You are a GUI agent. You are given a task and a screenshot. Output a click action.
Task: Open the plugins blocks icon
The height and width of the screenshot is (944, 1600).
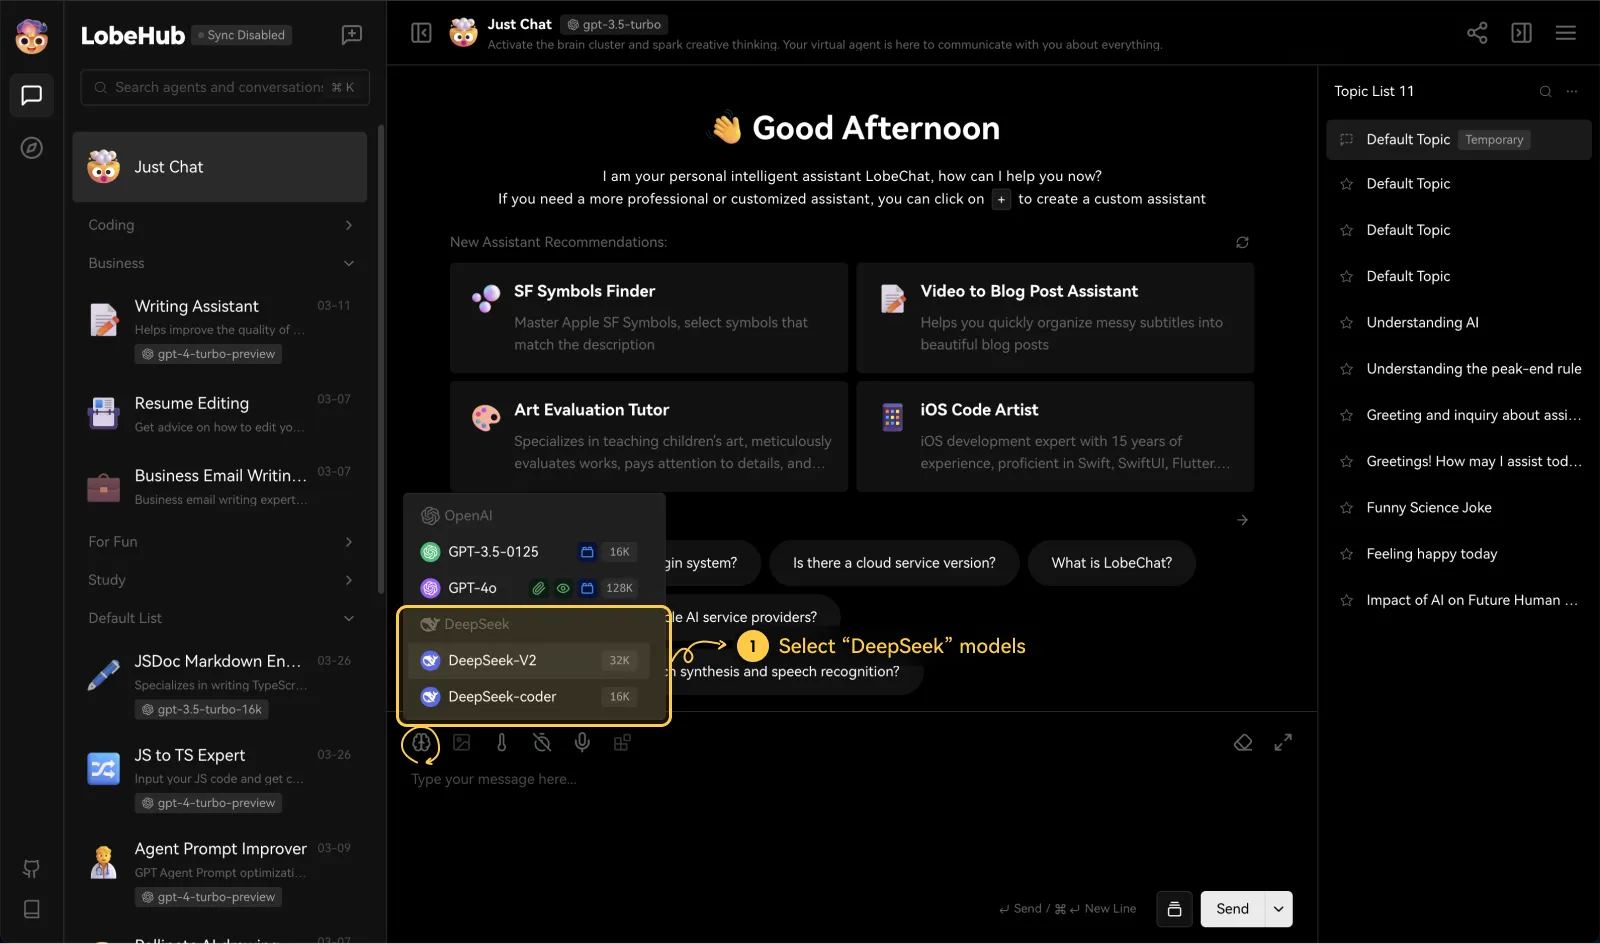(x=622, y=743)
